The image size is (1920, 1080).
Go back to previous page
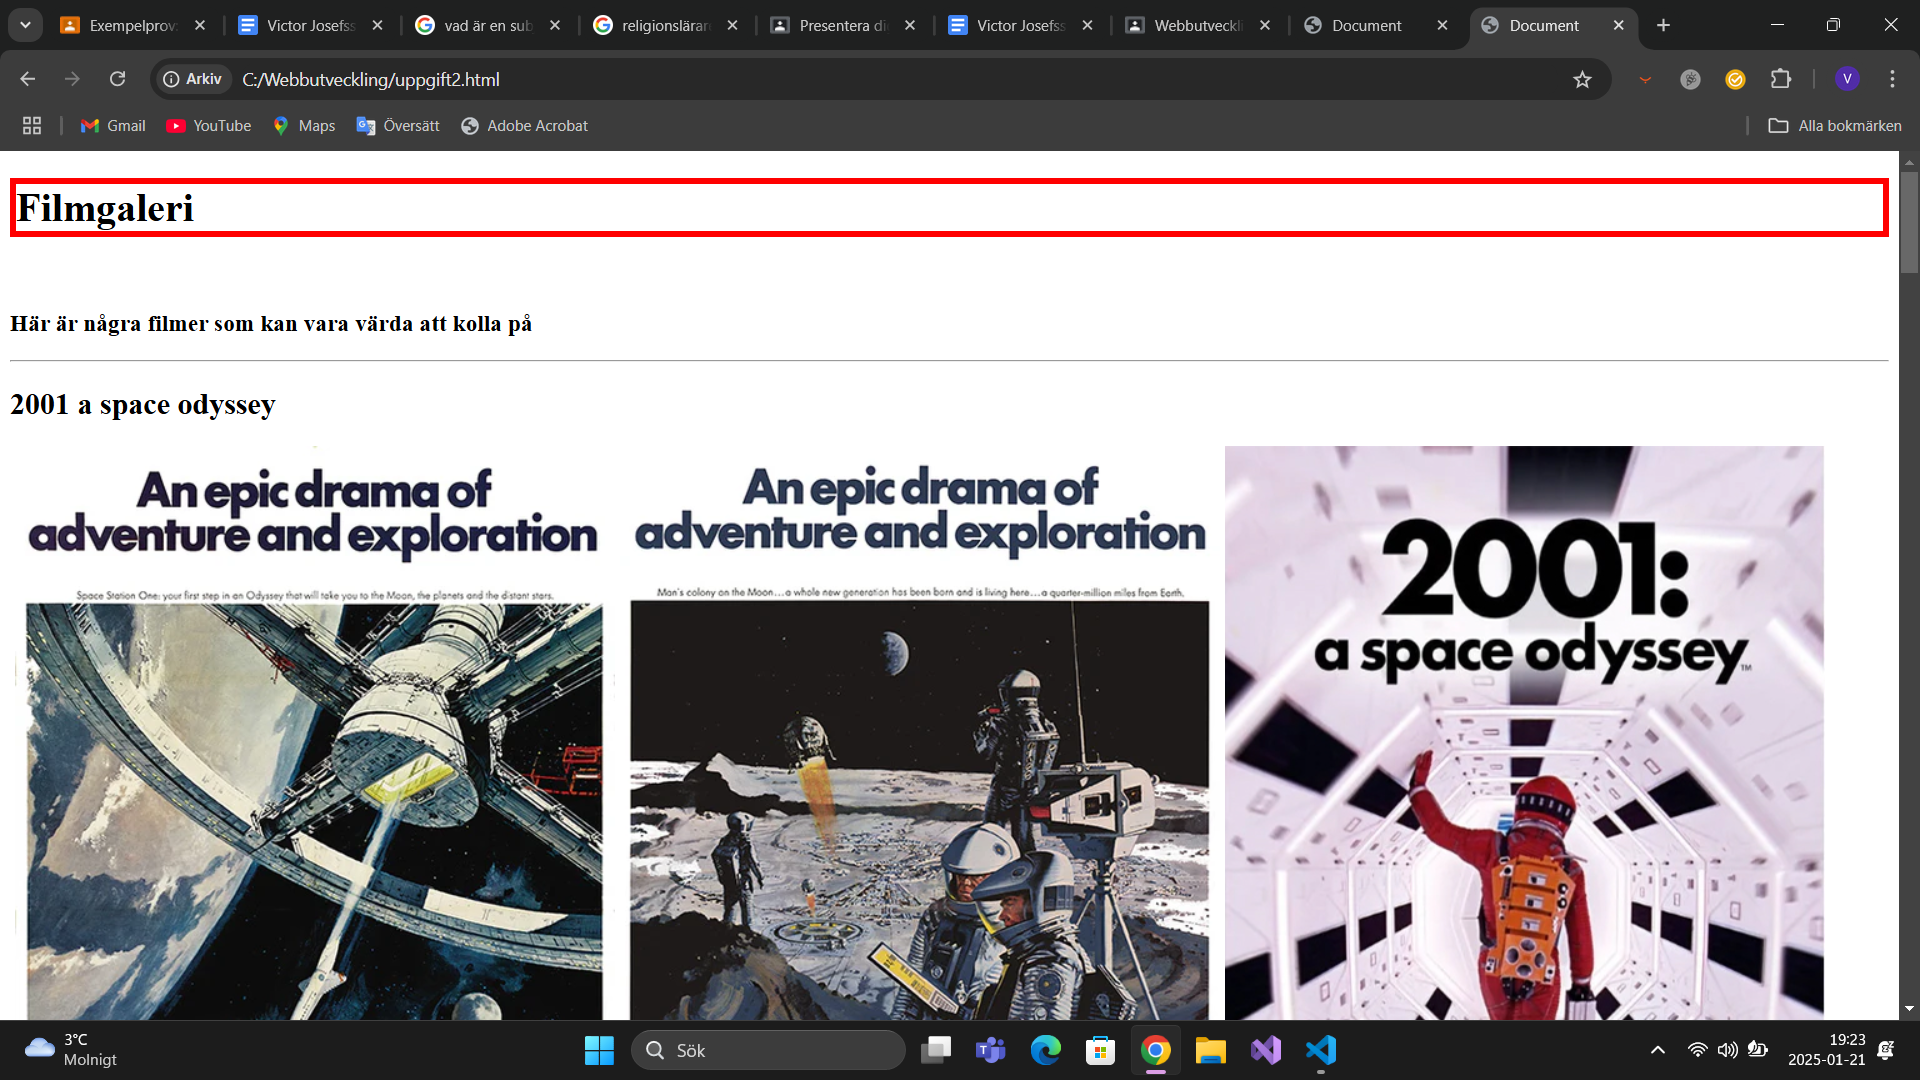28,79
